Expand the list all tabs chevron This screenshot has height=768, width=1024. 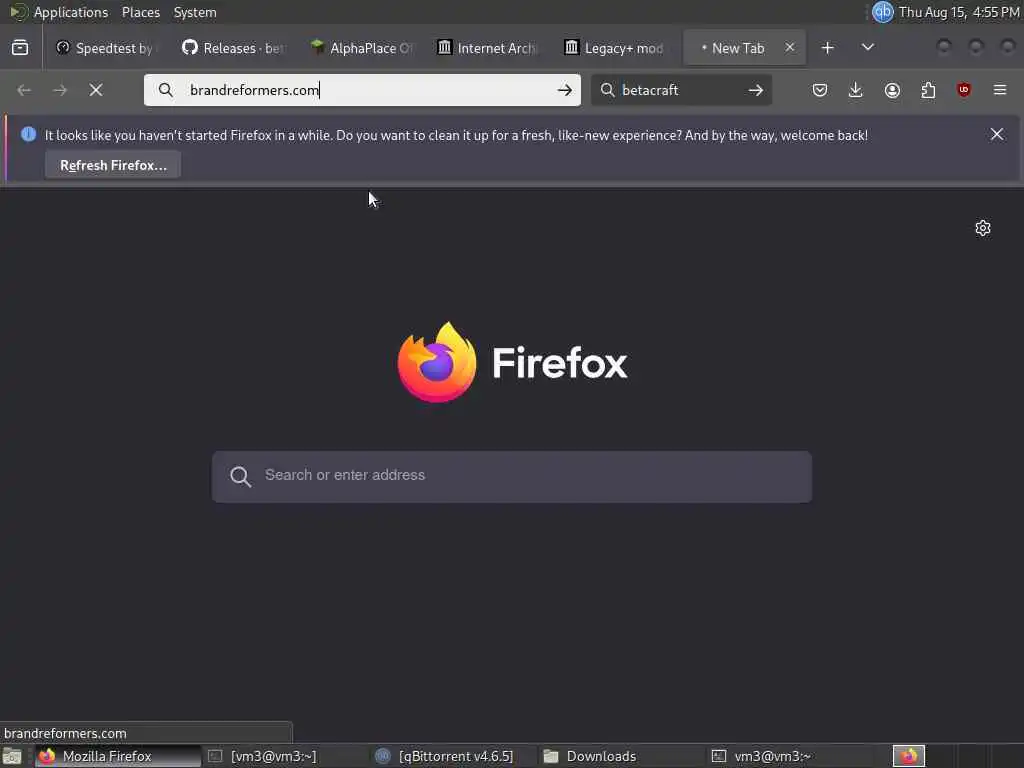coord(868,48)
